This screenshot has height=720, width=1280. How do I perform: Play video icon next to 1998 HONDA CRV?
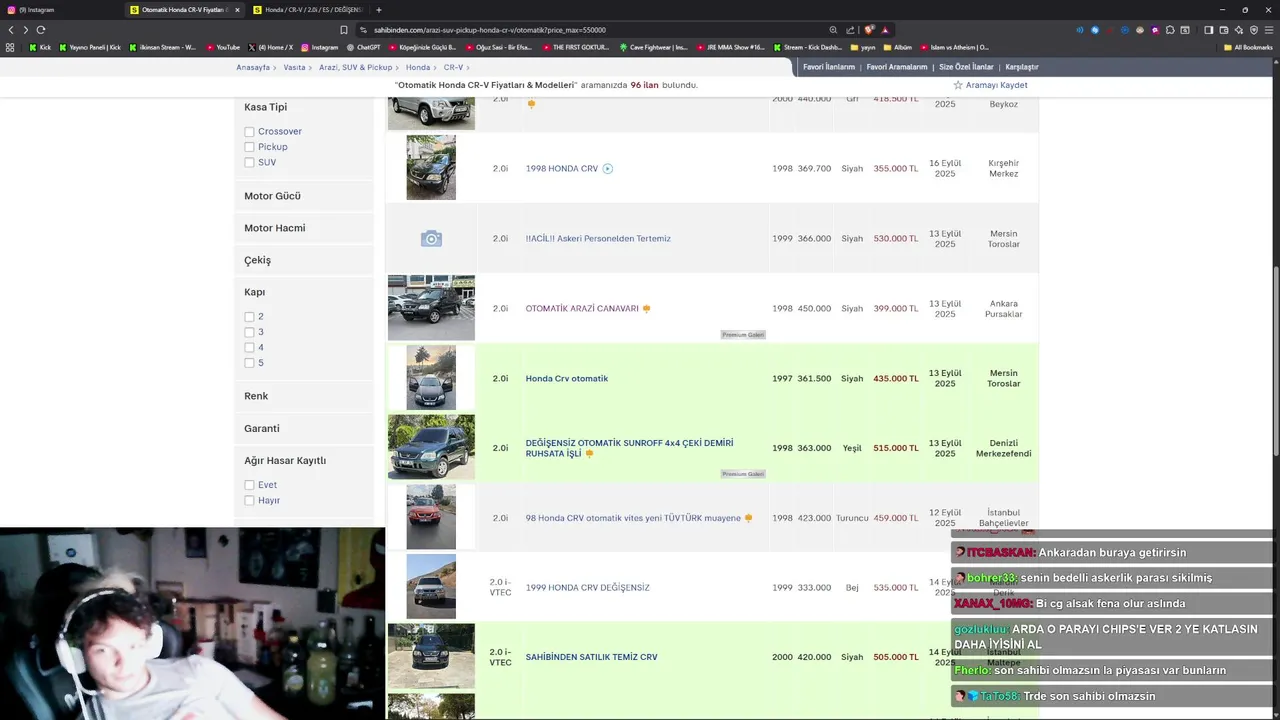pyautogui.click(x=607, y=169)
